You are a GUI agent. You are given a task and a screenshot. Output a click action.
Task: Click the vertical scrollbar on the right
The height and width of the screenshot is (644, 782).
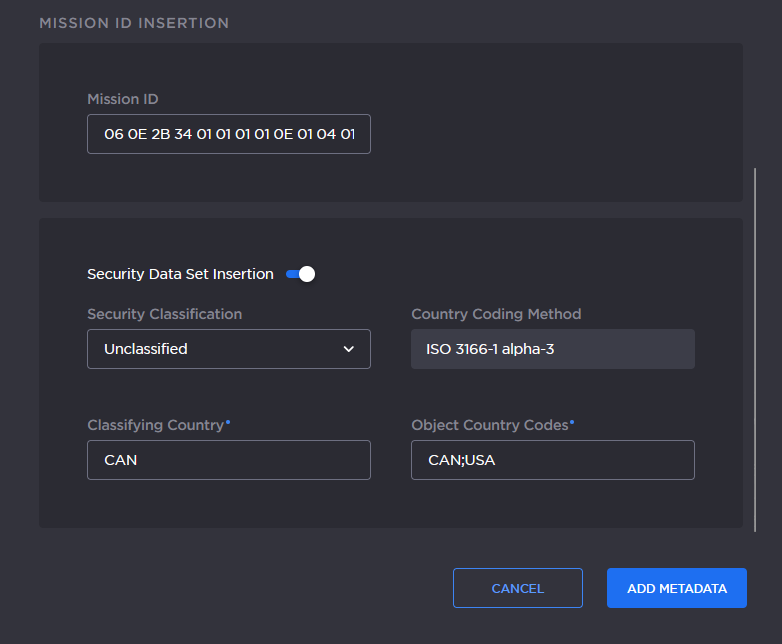[x=756, y=348]
